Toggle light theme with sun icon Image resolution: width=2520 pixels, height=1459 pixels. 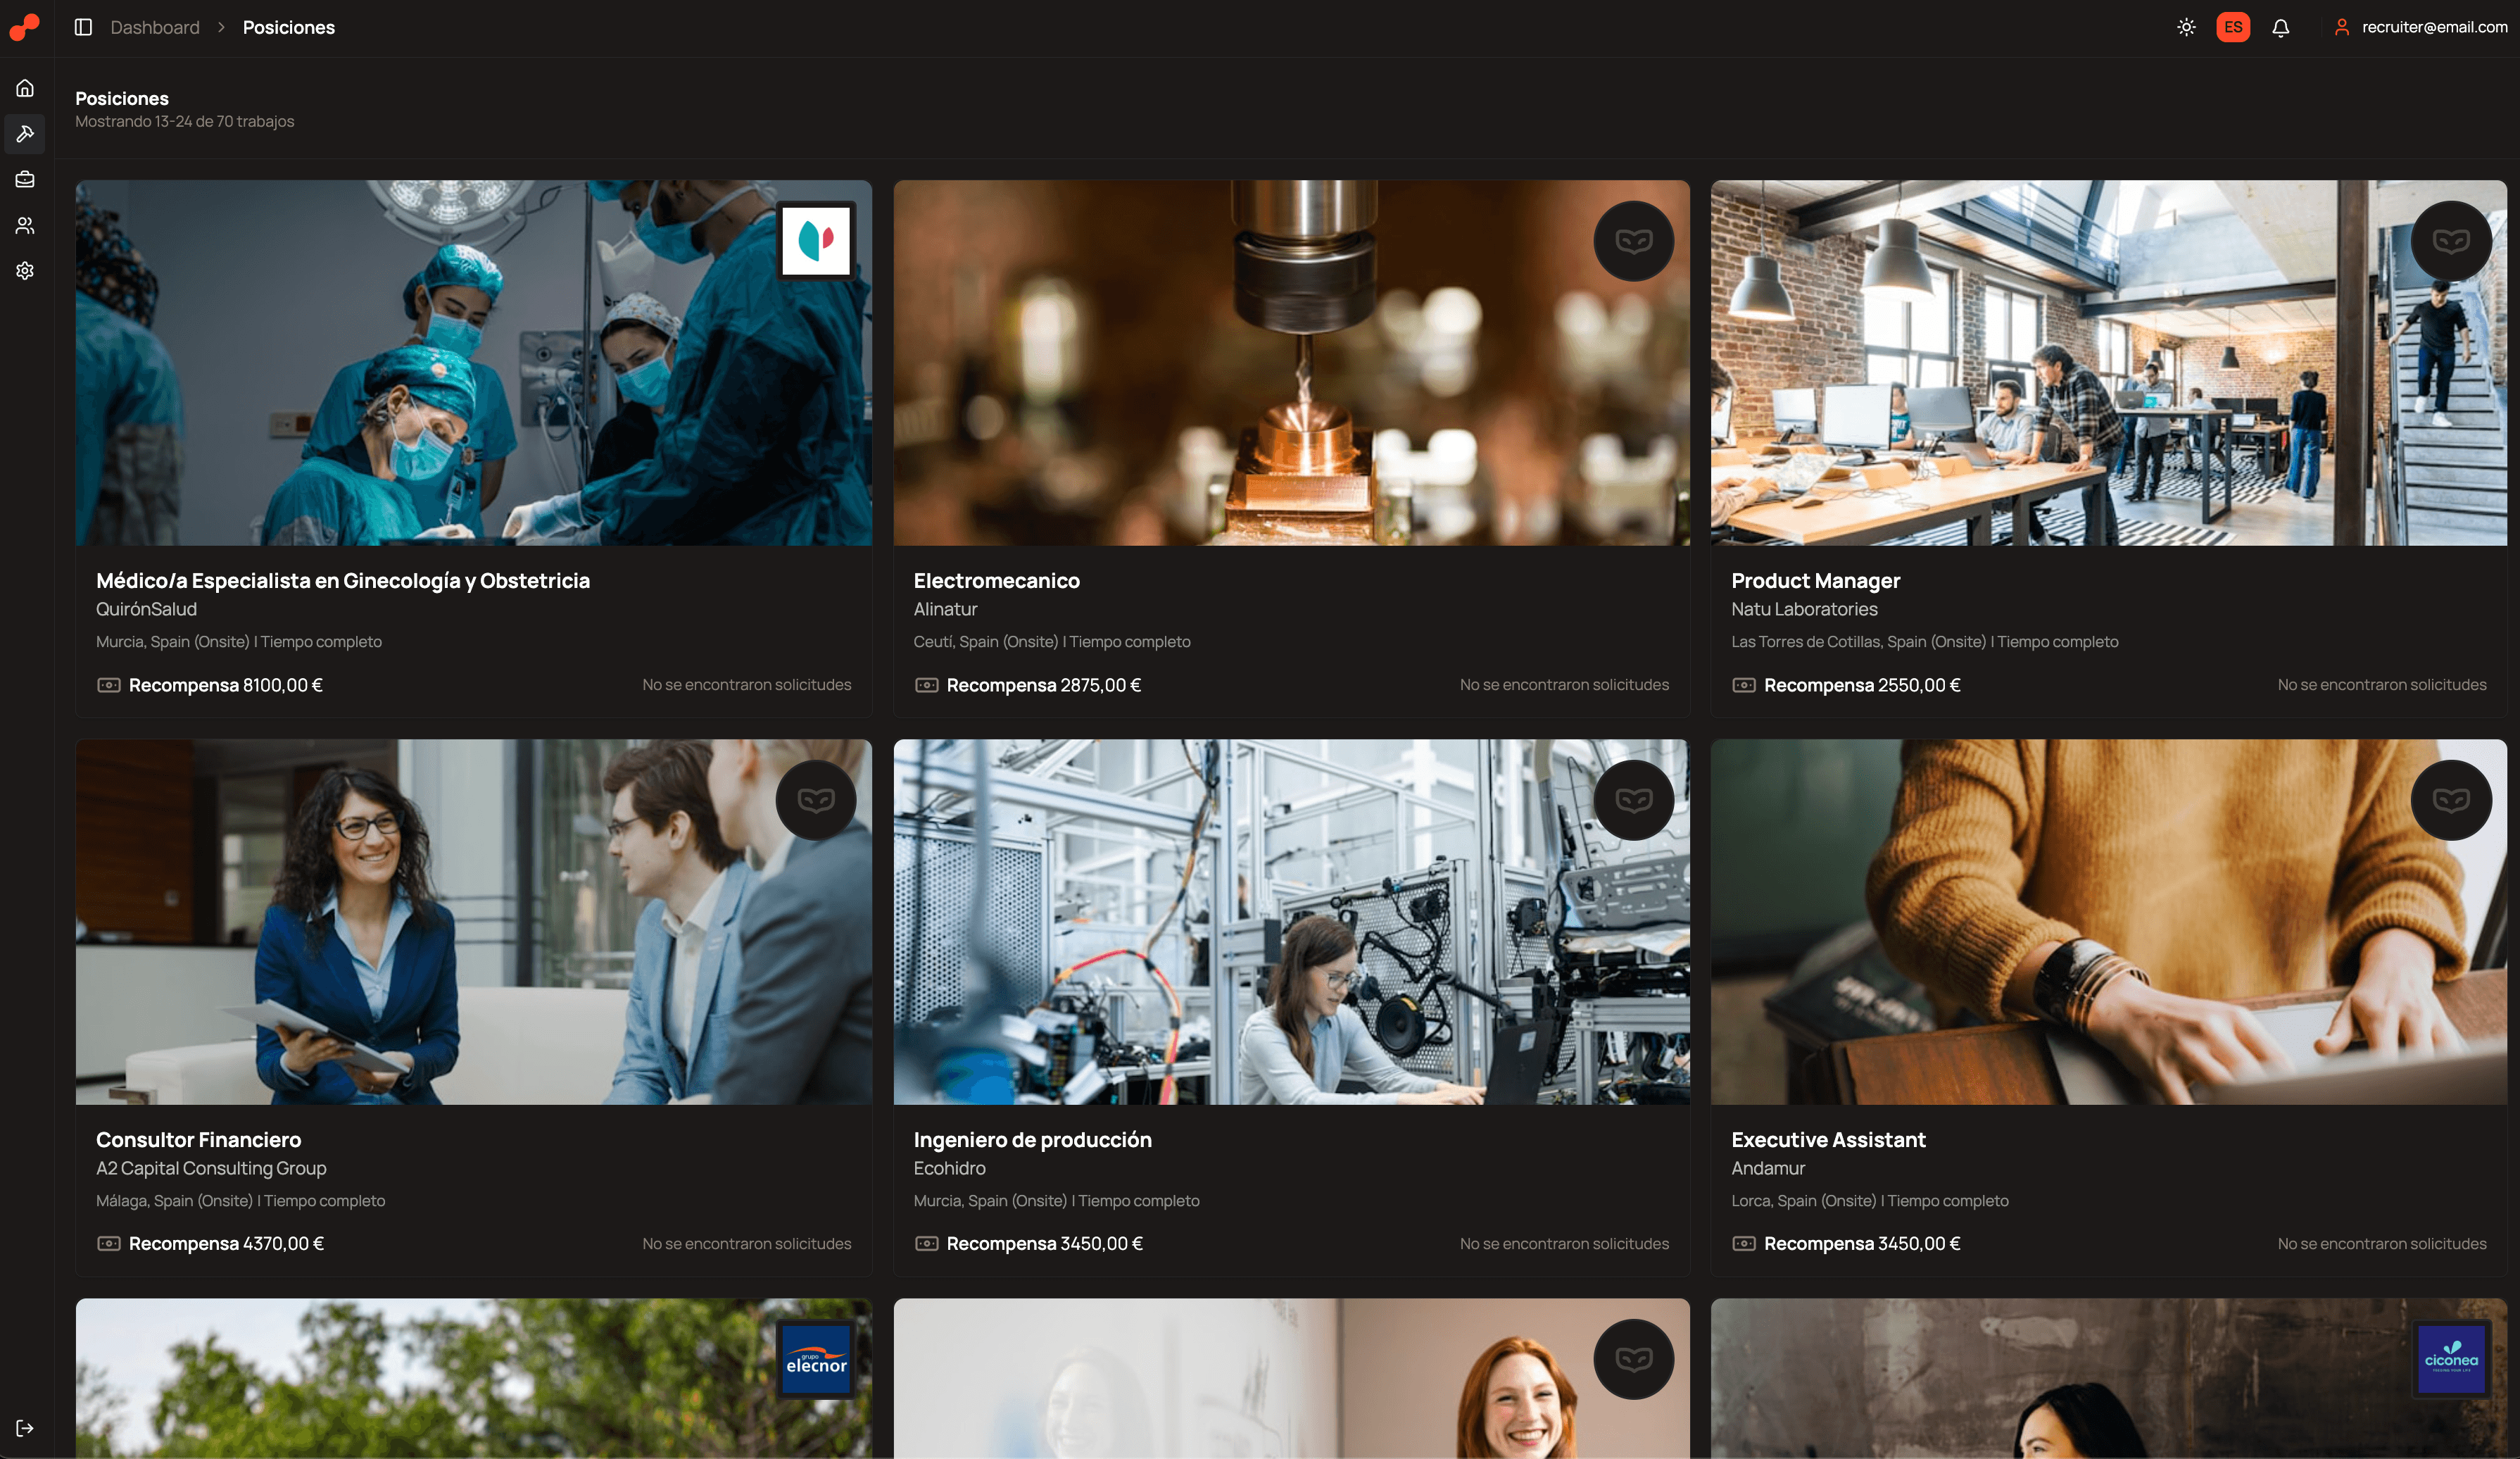point(2186,28)
